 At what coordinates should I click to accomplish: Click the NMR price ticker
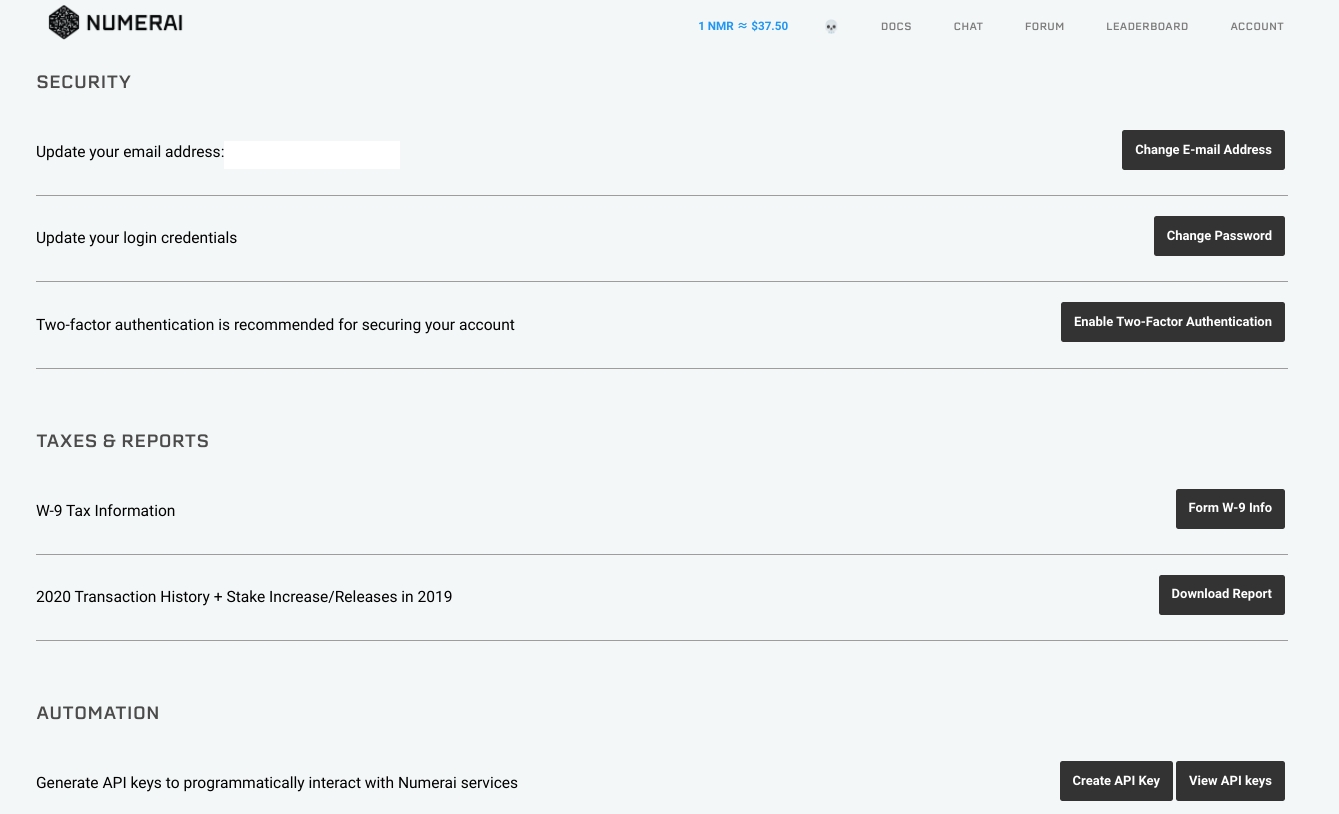tap(743, 26)
